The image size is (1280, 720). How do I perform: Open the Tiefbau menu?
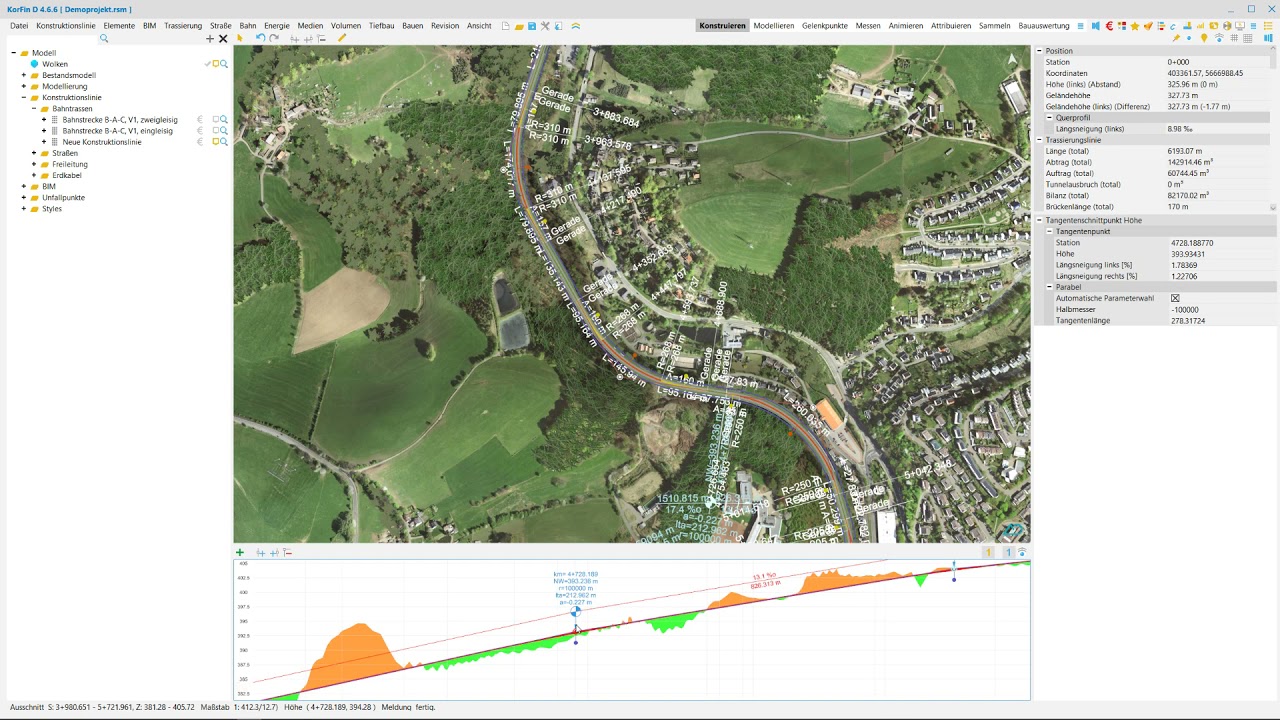381,26
